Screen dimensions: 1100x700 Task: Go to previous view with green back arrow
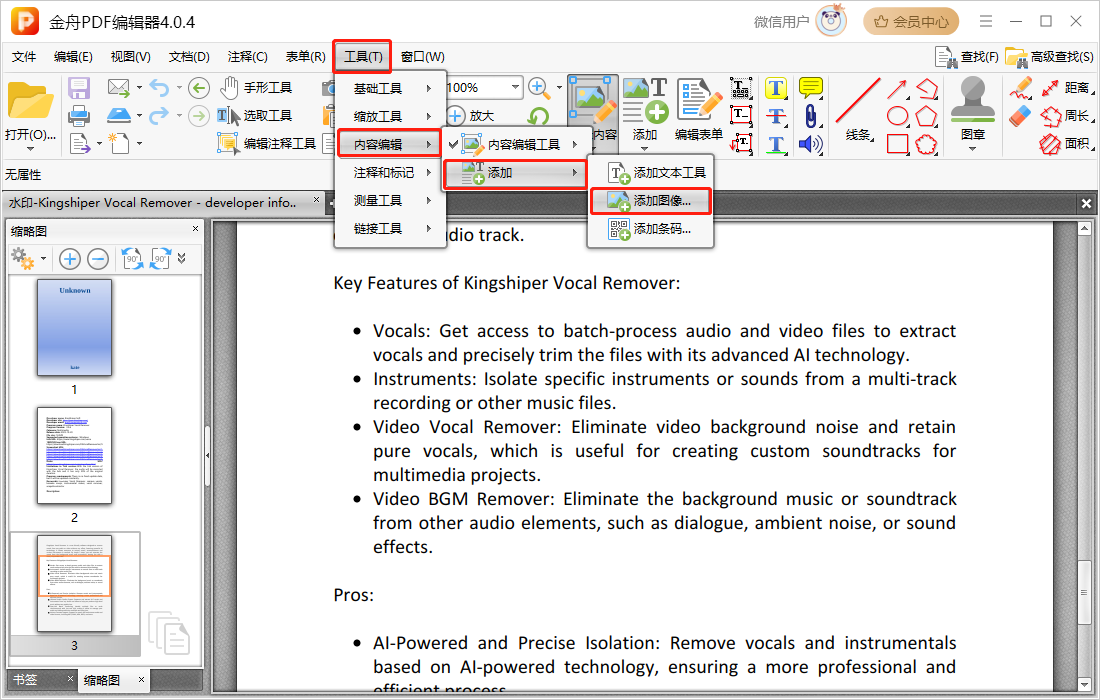(x=199, y=88)
